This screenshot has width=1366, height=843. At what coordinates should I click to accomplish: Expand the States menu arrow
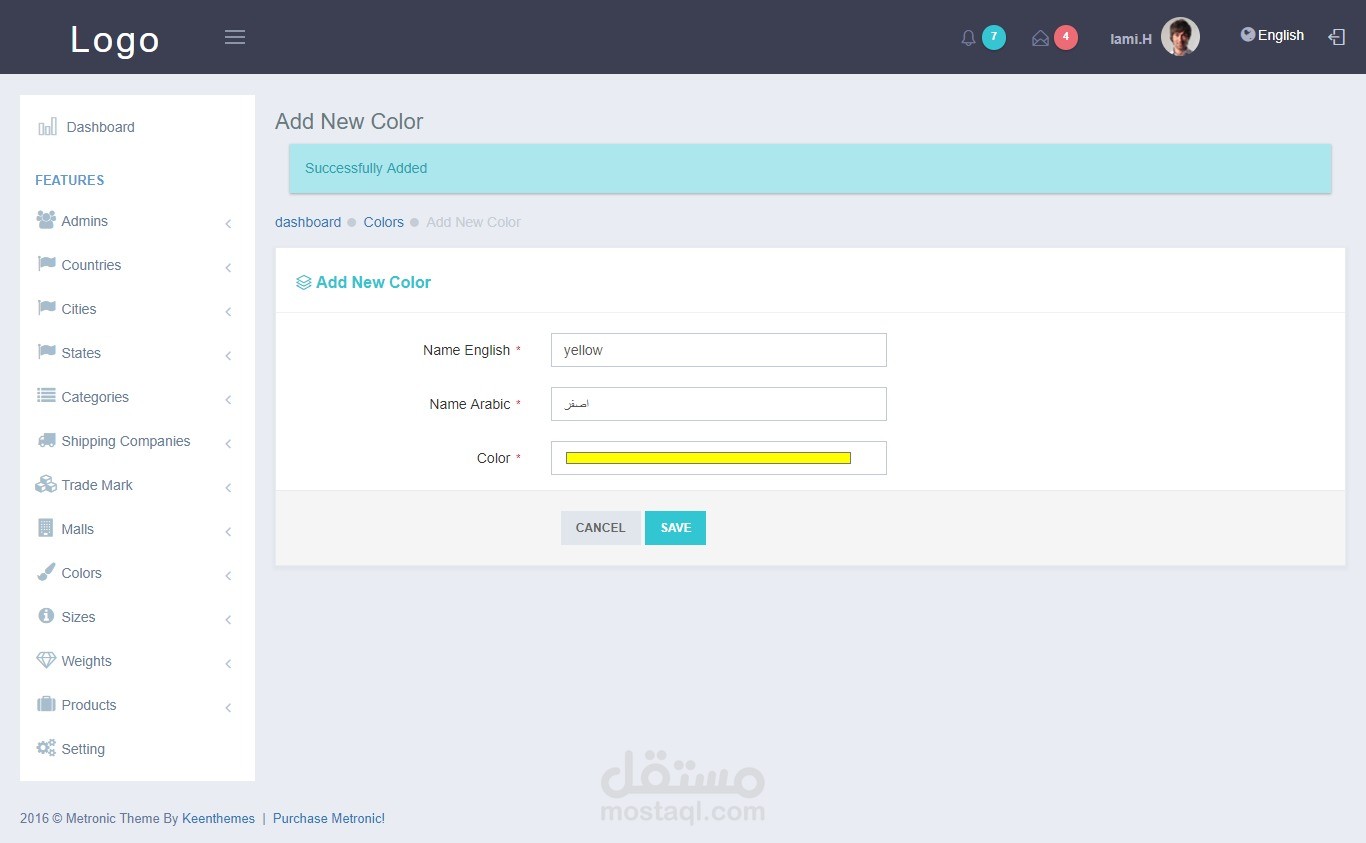(x=228, y=355)
